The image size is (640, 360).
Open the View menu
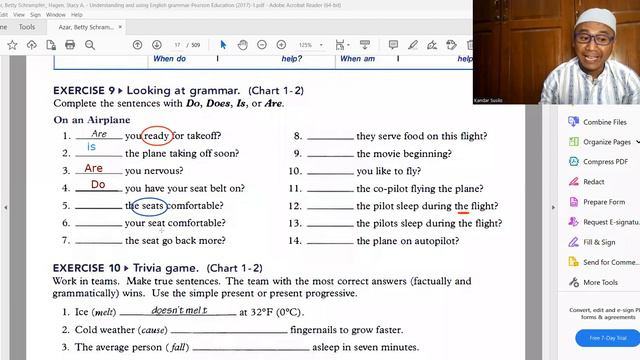point(19,15)
